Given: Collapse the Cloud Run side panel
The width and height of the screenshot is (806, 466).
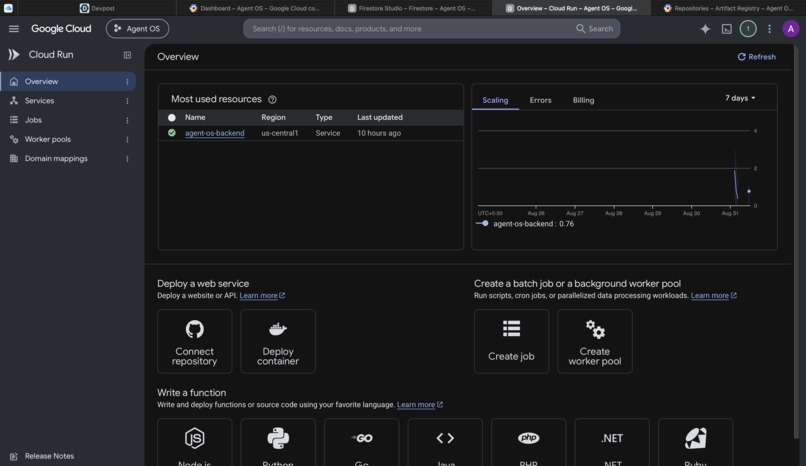Looking at the screenshot, I should coord(127,55).
